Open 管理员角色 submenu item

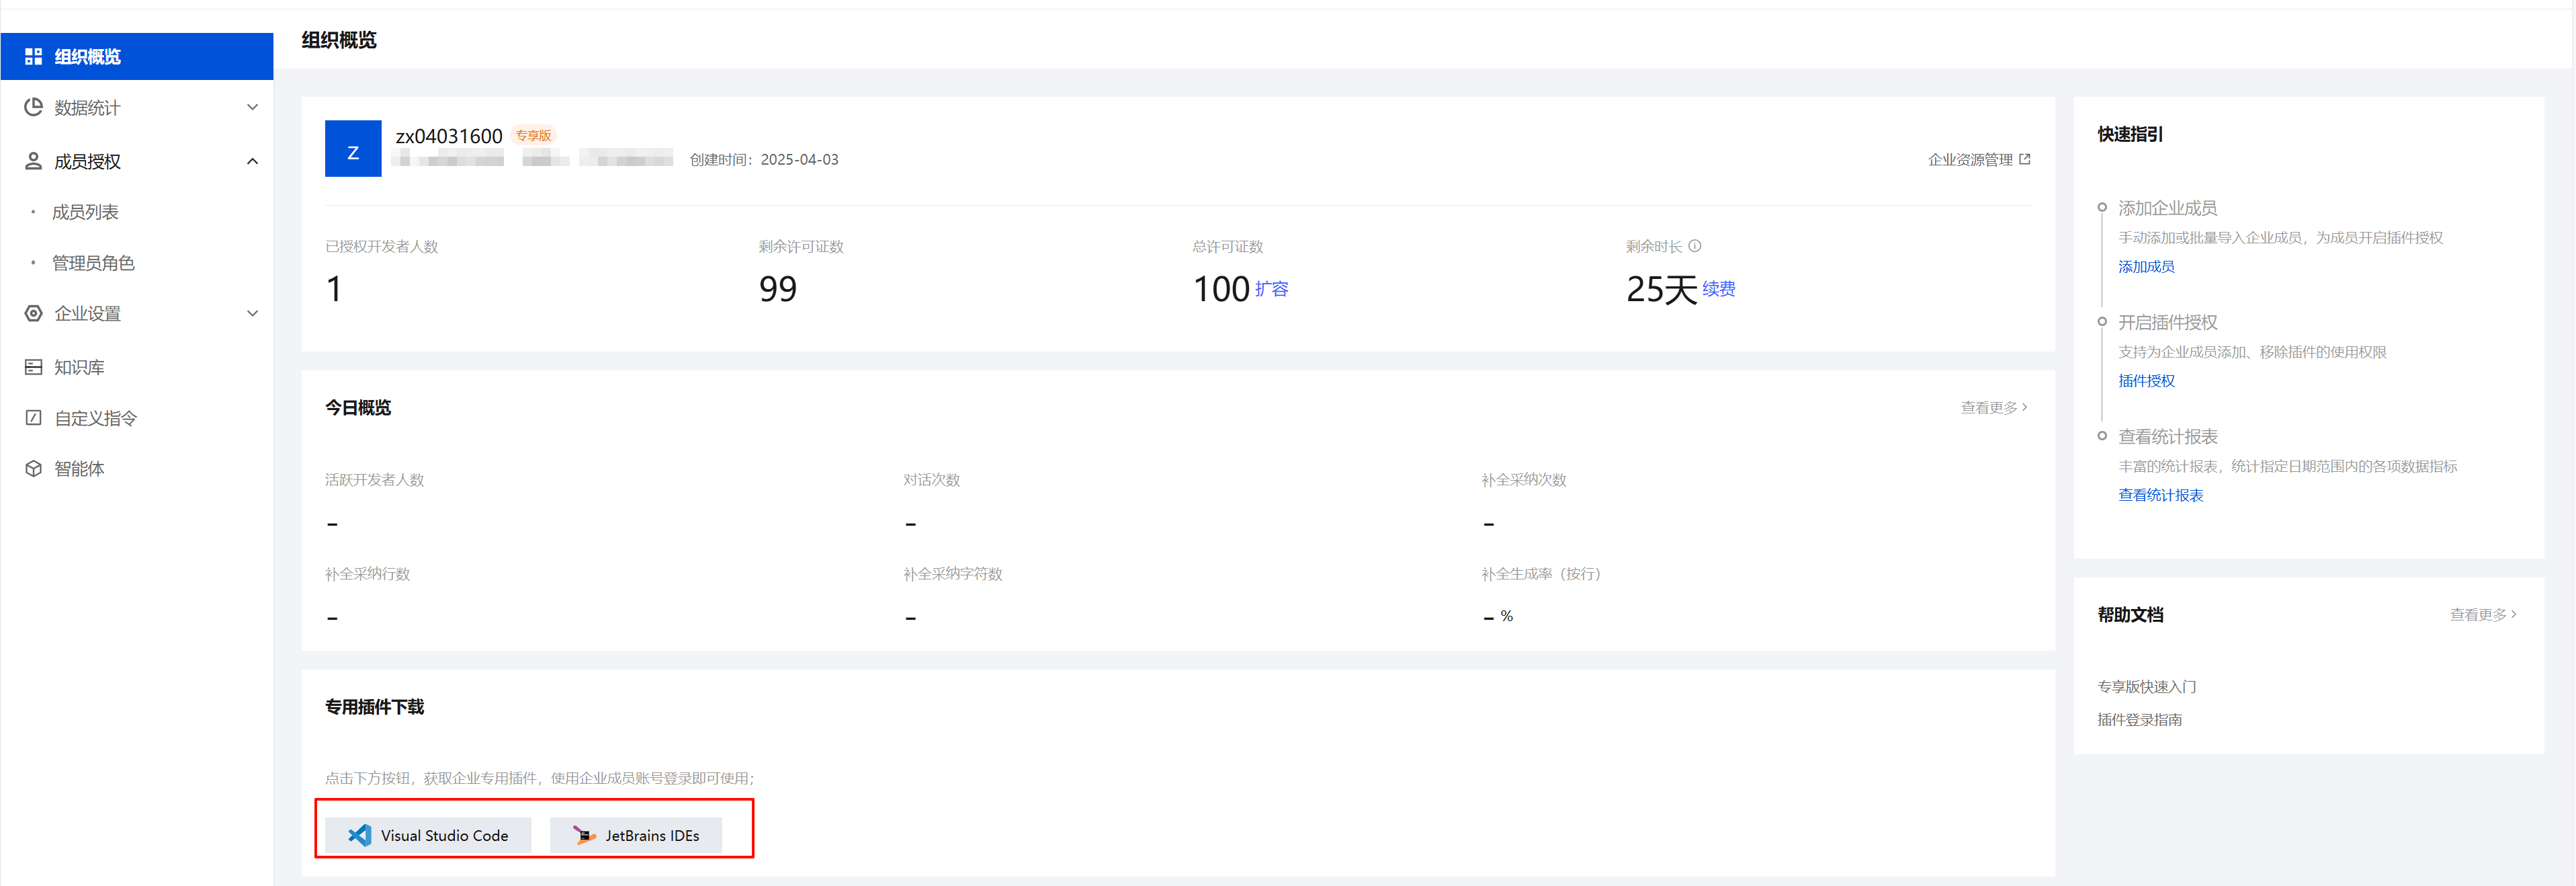pyautogui.click(x=93, y=263)
